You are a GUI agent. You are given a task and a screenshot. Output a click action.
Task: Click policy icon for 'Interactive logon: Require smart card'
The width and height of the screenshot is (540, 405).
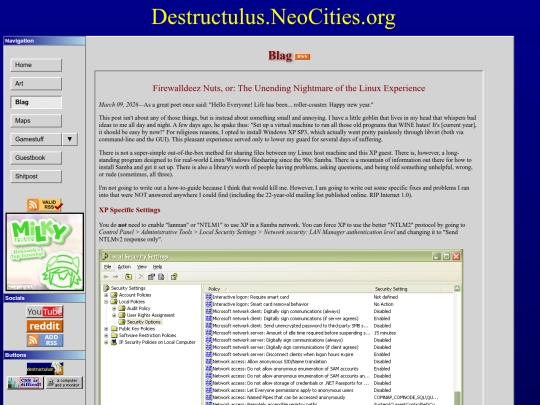(x=209, y=297)
